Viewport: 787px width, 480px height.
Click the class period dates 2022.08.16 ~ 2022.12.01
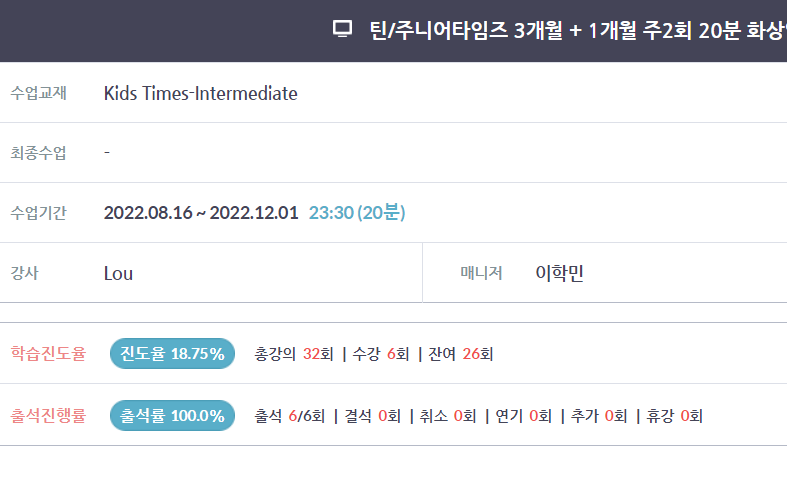201,213
